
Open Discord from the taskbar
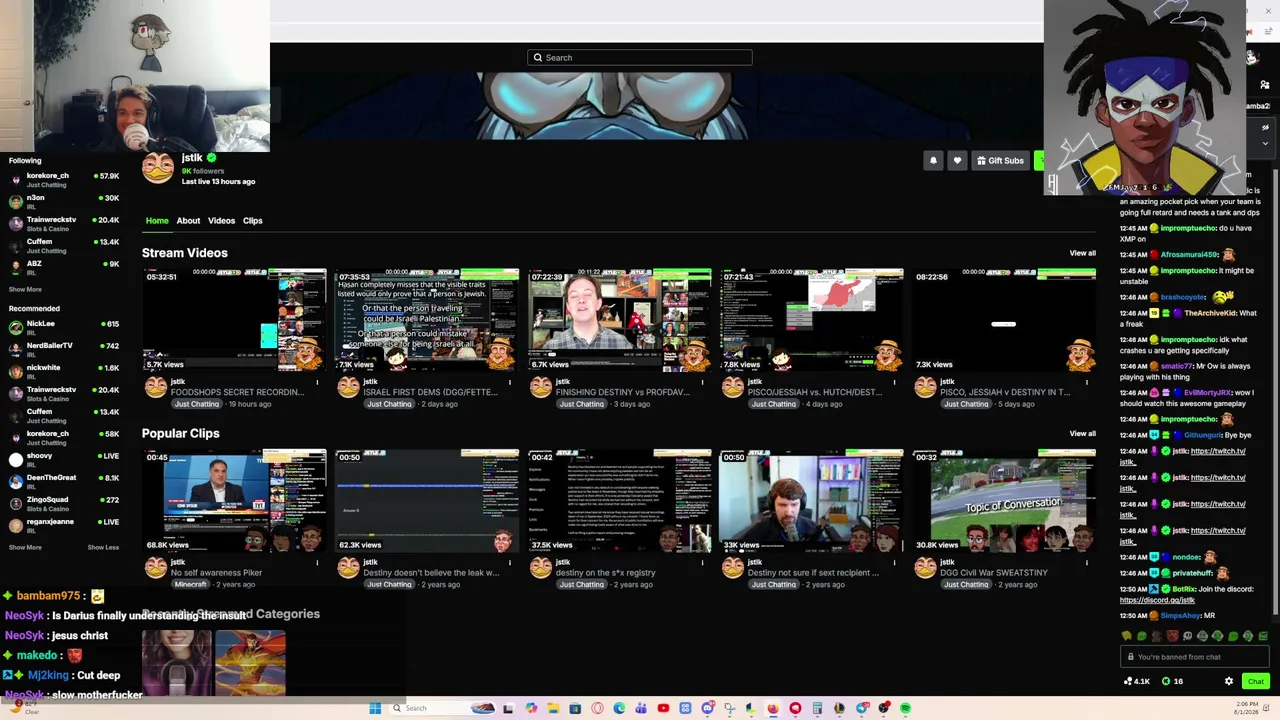pos(707,708)
